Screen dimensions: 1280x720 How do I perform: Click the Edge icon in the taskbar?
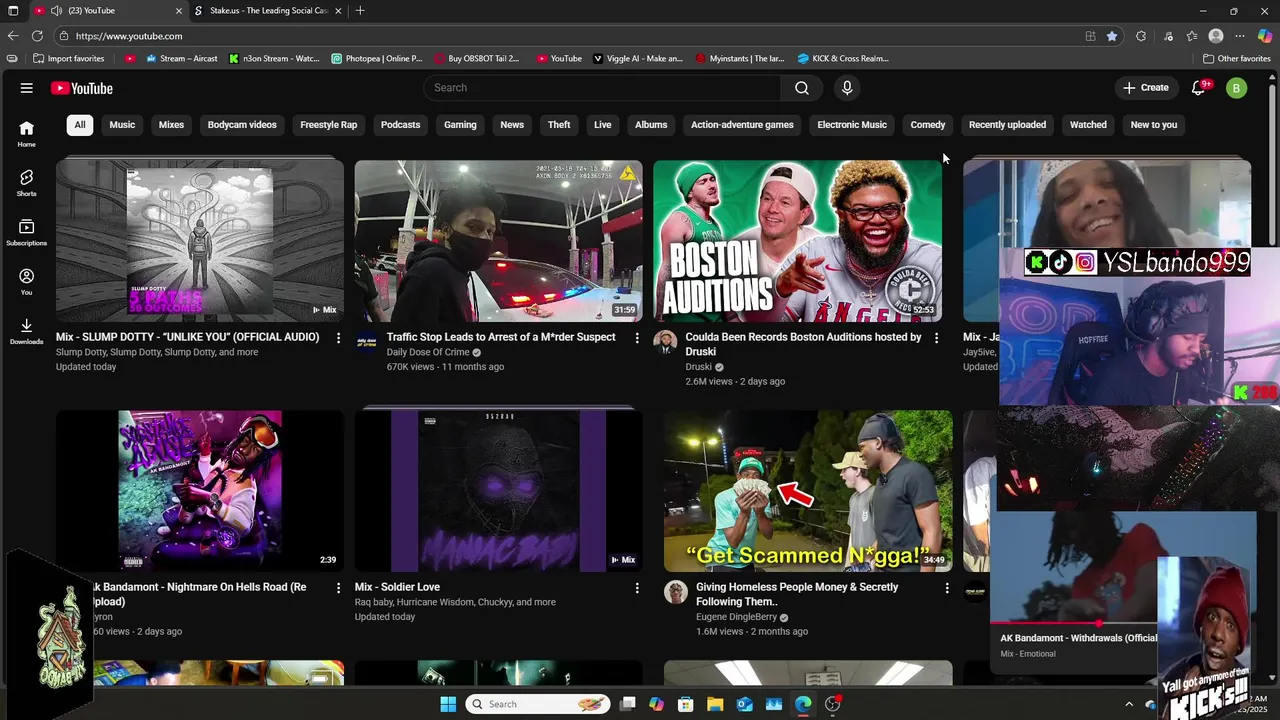(803, 704)
